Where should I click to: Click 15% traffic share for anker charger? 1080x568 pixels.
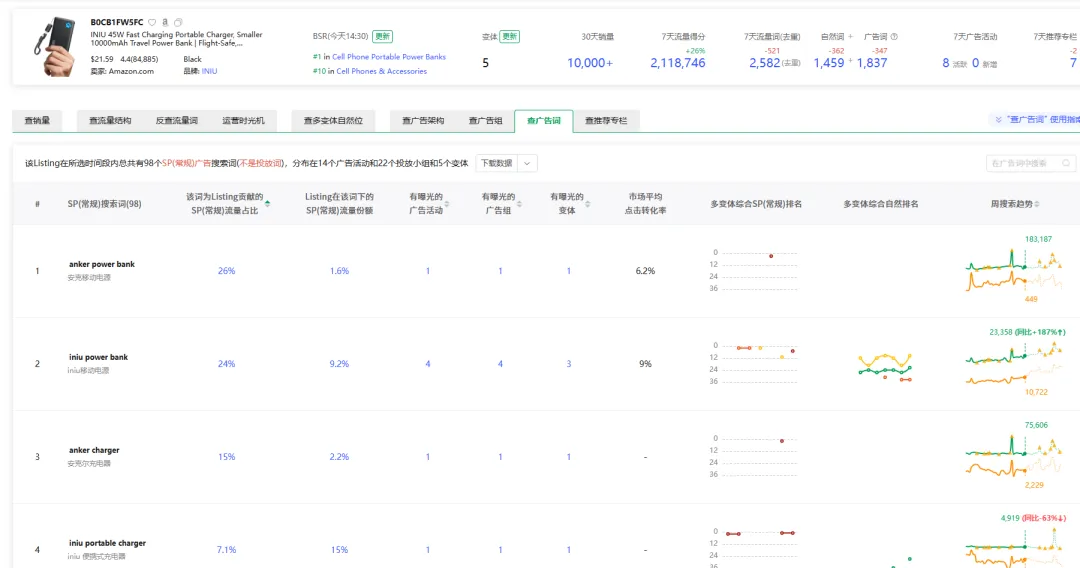coord(227,457)
